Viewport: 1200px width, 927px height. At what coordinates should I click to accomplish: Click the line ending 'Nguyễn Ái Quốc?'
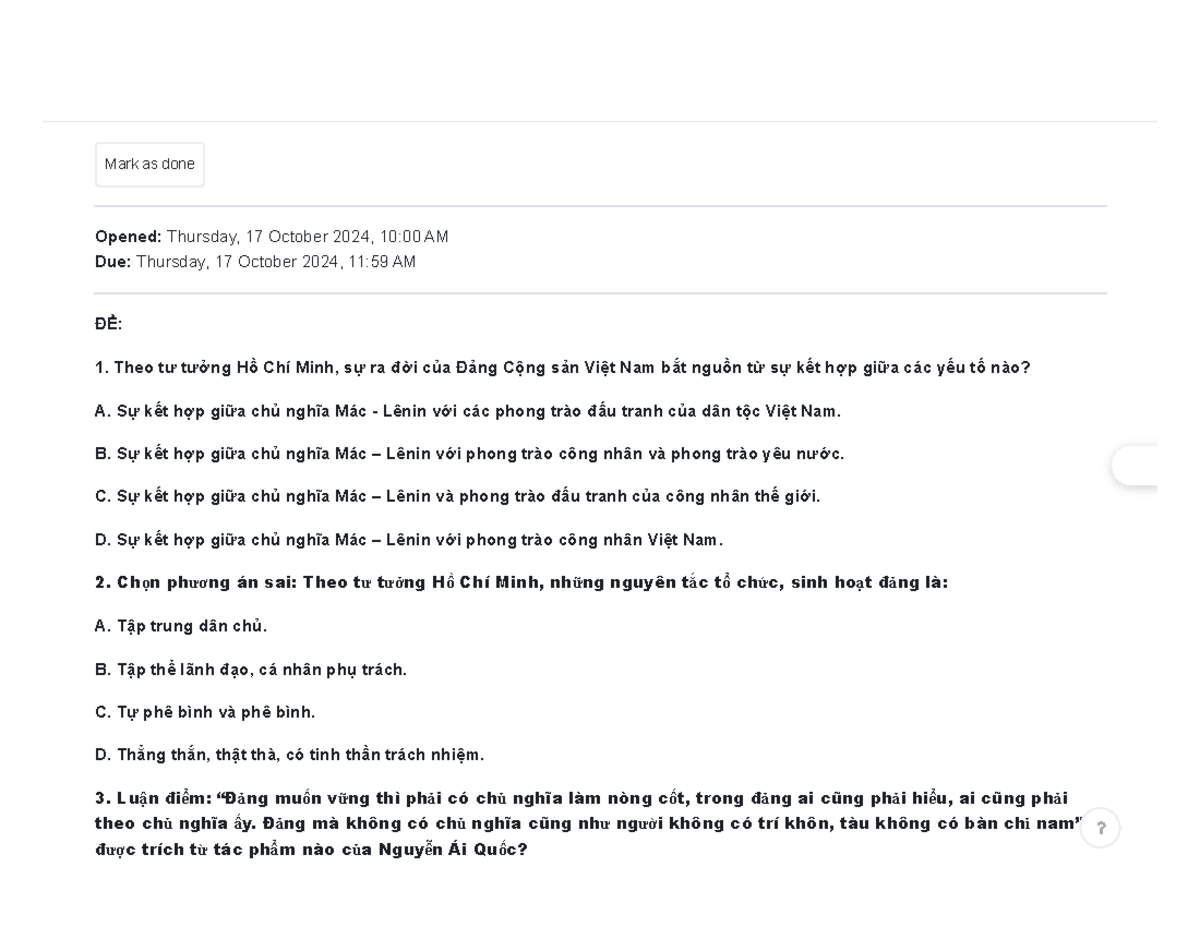pos(311,850)
